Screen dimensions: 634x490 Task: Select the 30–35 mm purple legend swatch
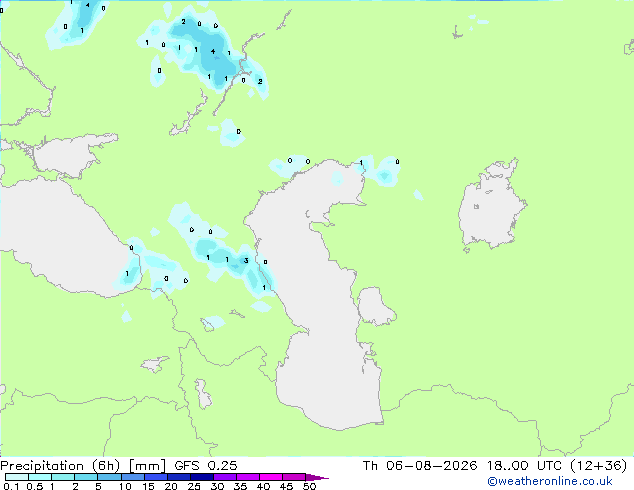225,477
